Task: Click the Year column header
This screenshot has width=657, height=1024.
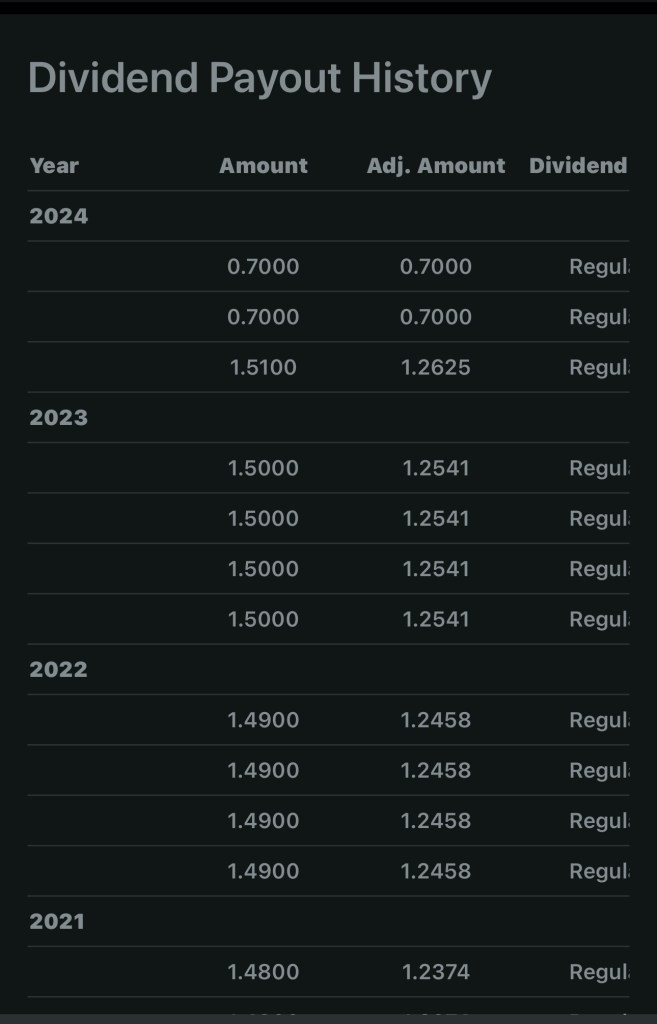Action: pos(54,166)
